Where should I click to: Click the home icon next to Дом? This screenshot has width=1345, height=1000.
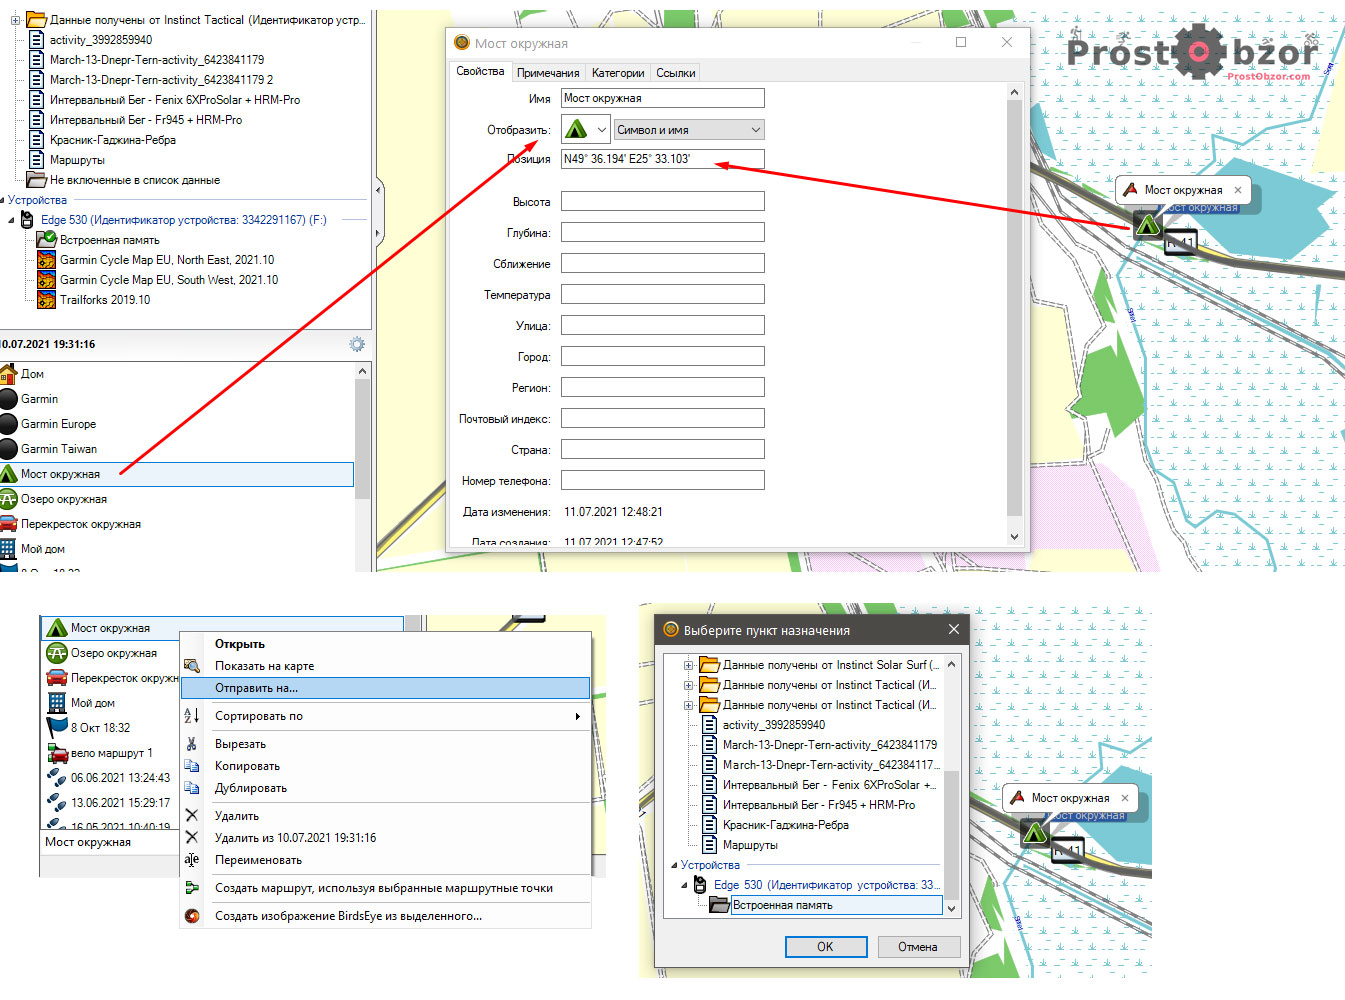pyautogui.click(x=9, y=374)
